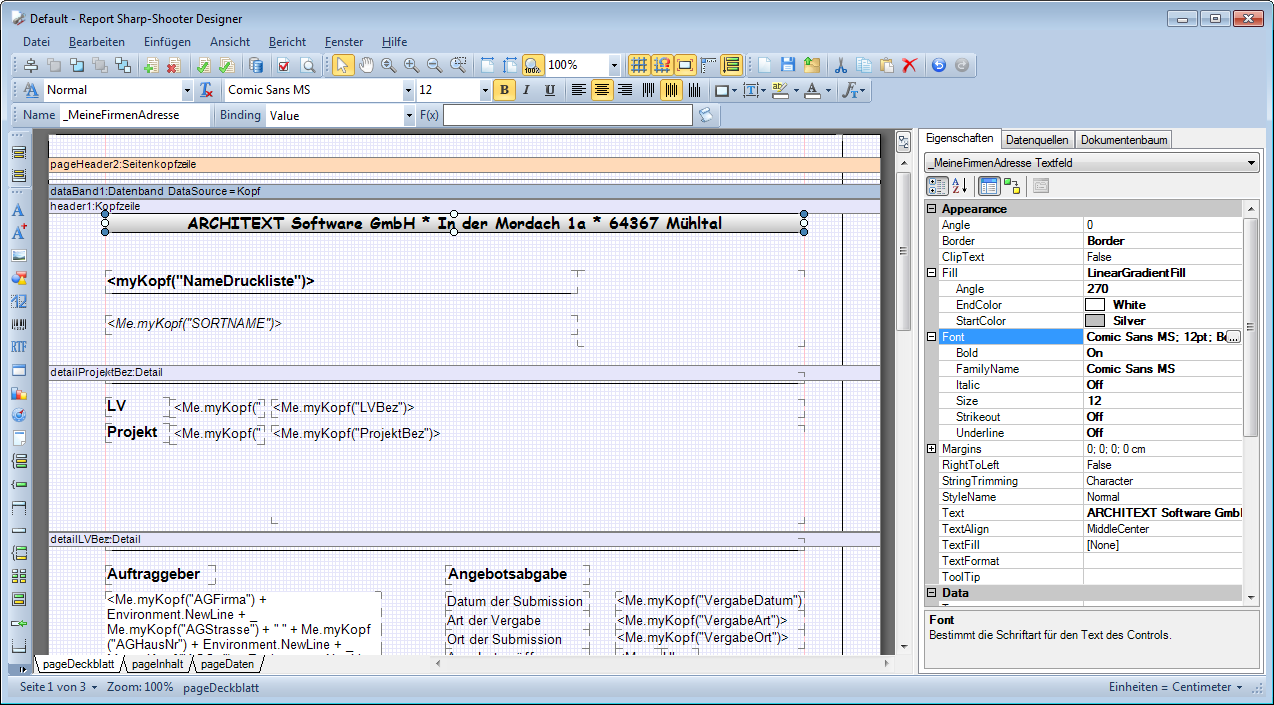The width and height of the screenshot is (1274, 705).
Task: Select the picture tool in toolbox
Action: point(18,255)
